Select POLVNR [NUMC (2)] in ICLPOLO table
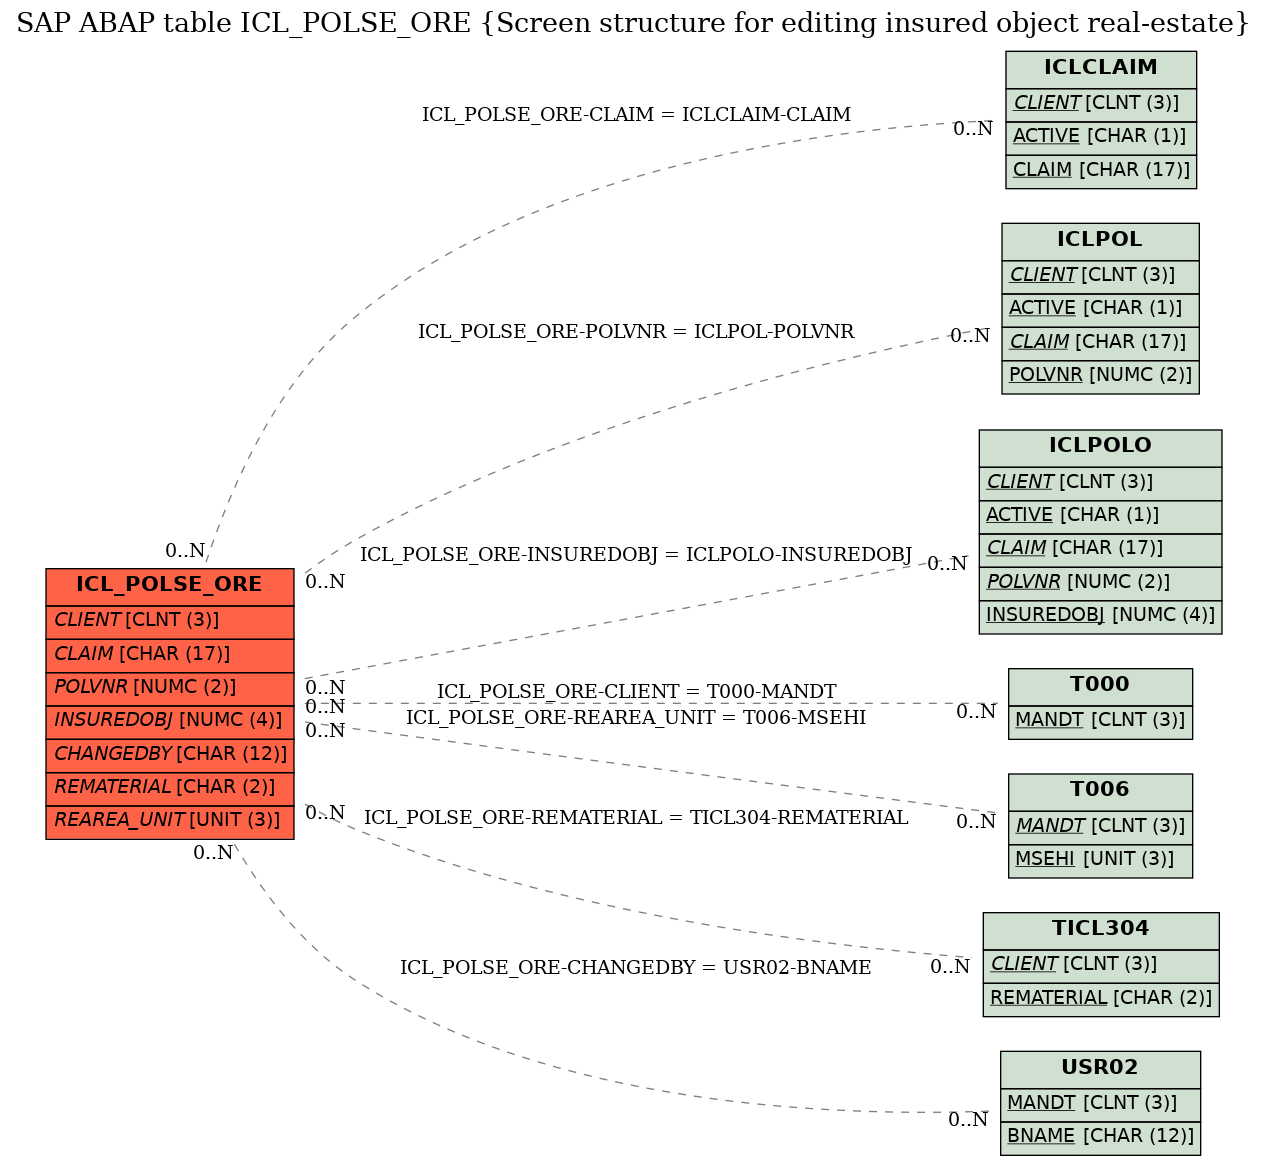This screenshot has height=1166, width=1268. pyautogui.click(x=1100, y=583)
